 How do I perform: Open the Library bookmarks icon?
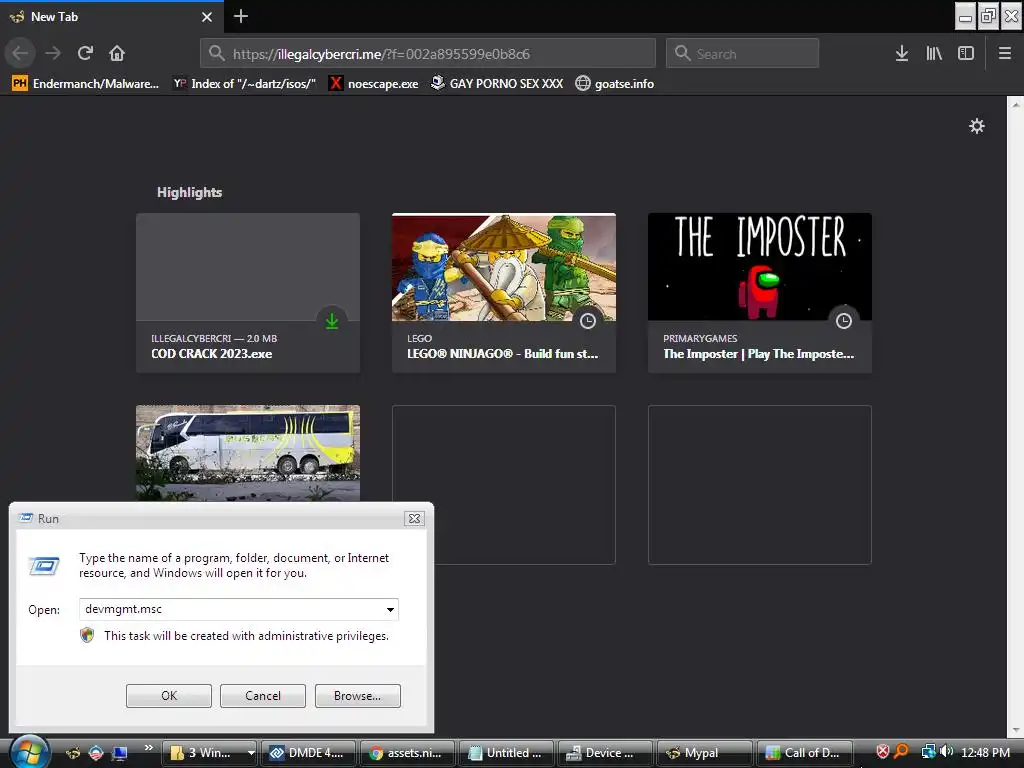pyautogui.click(x=934, y=53)
